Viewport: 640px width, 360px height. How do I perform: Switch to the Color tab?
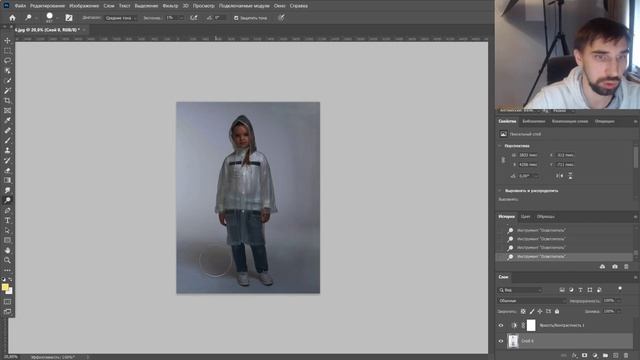(525, 217)
